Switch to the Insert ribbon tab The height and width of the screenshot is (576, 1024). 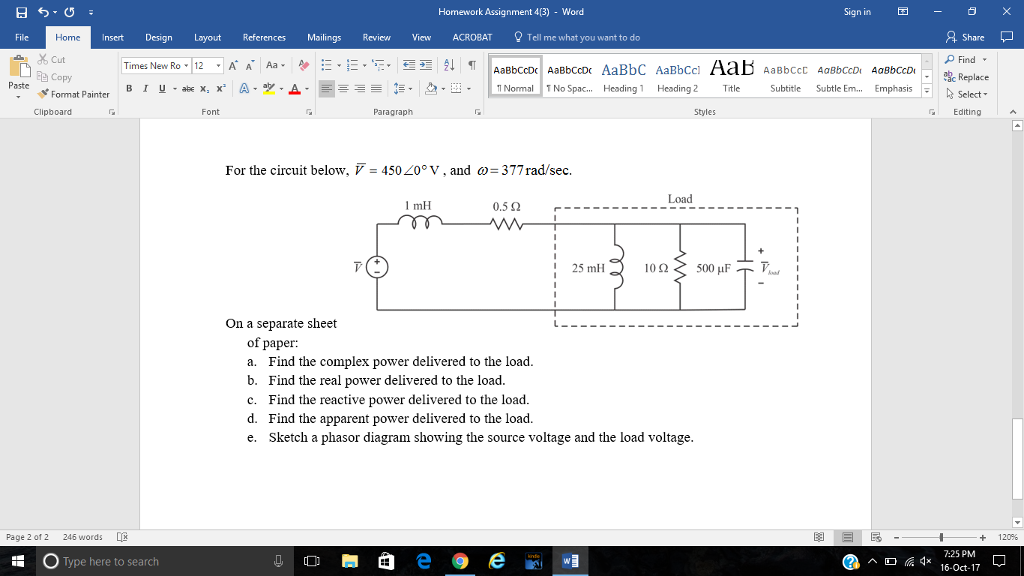[112, 37]
